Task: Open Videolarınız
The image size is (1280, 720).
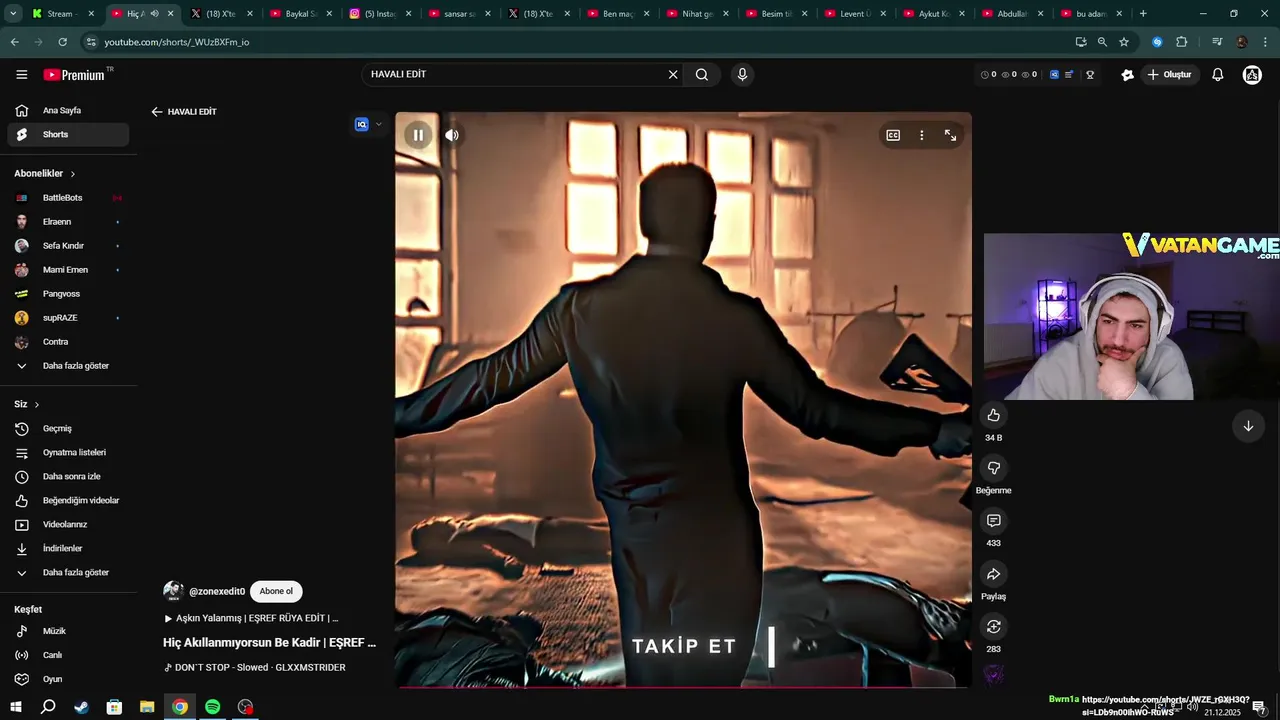Action: click(68, 525)
